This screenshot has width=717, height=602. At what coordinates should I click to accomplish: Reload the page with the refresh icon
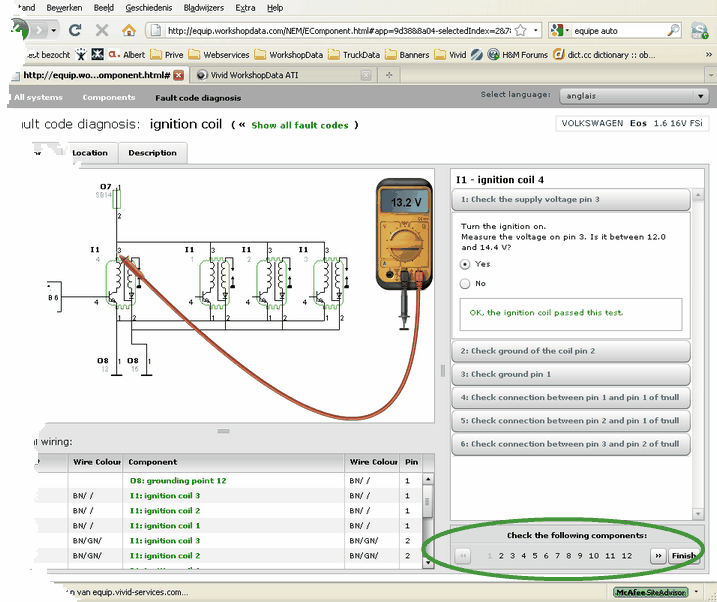pyautogui.click(x=75, y=31)
